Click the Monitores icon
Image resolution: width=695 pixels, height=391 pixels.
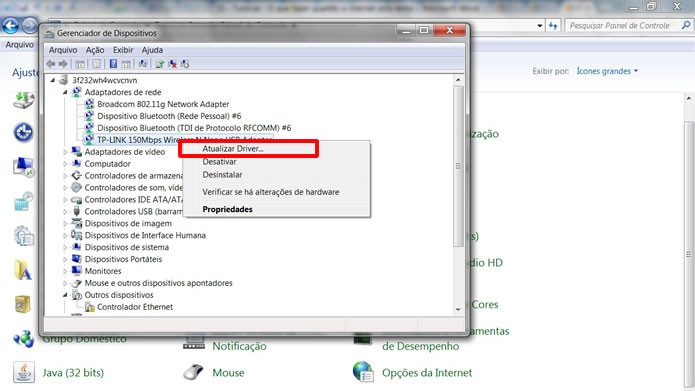[76, 270]
